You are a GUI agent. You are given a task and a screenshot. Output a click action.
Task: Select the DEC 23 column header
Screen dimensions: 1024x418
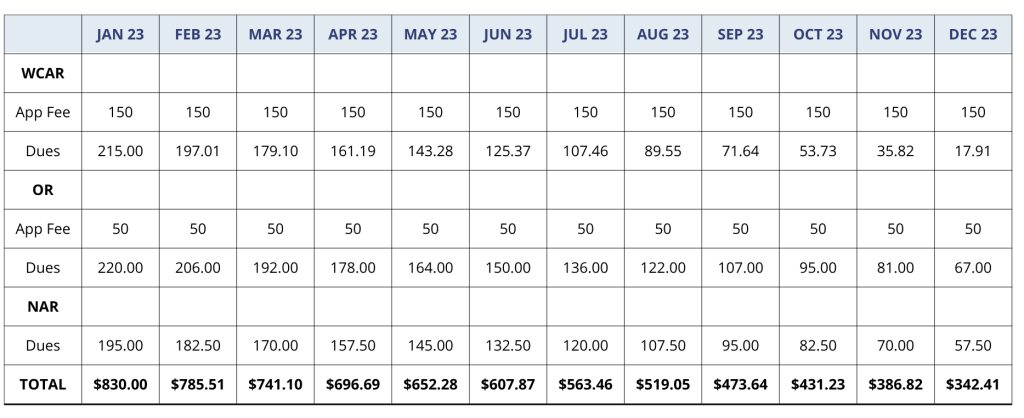(973, 34)
